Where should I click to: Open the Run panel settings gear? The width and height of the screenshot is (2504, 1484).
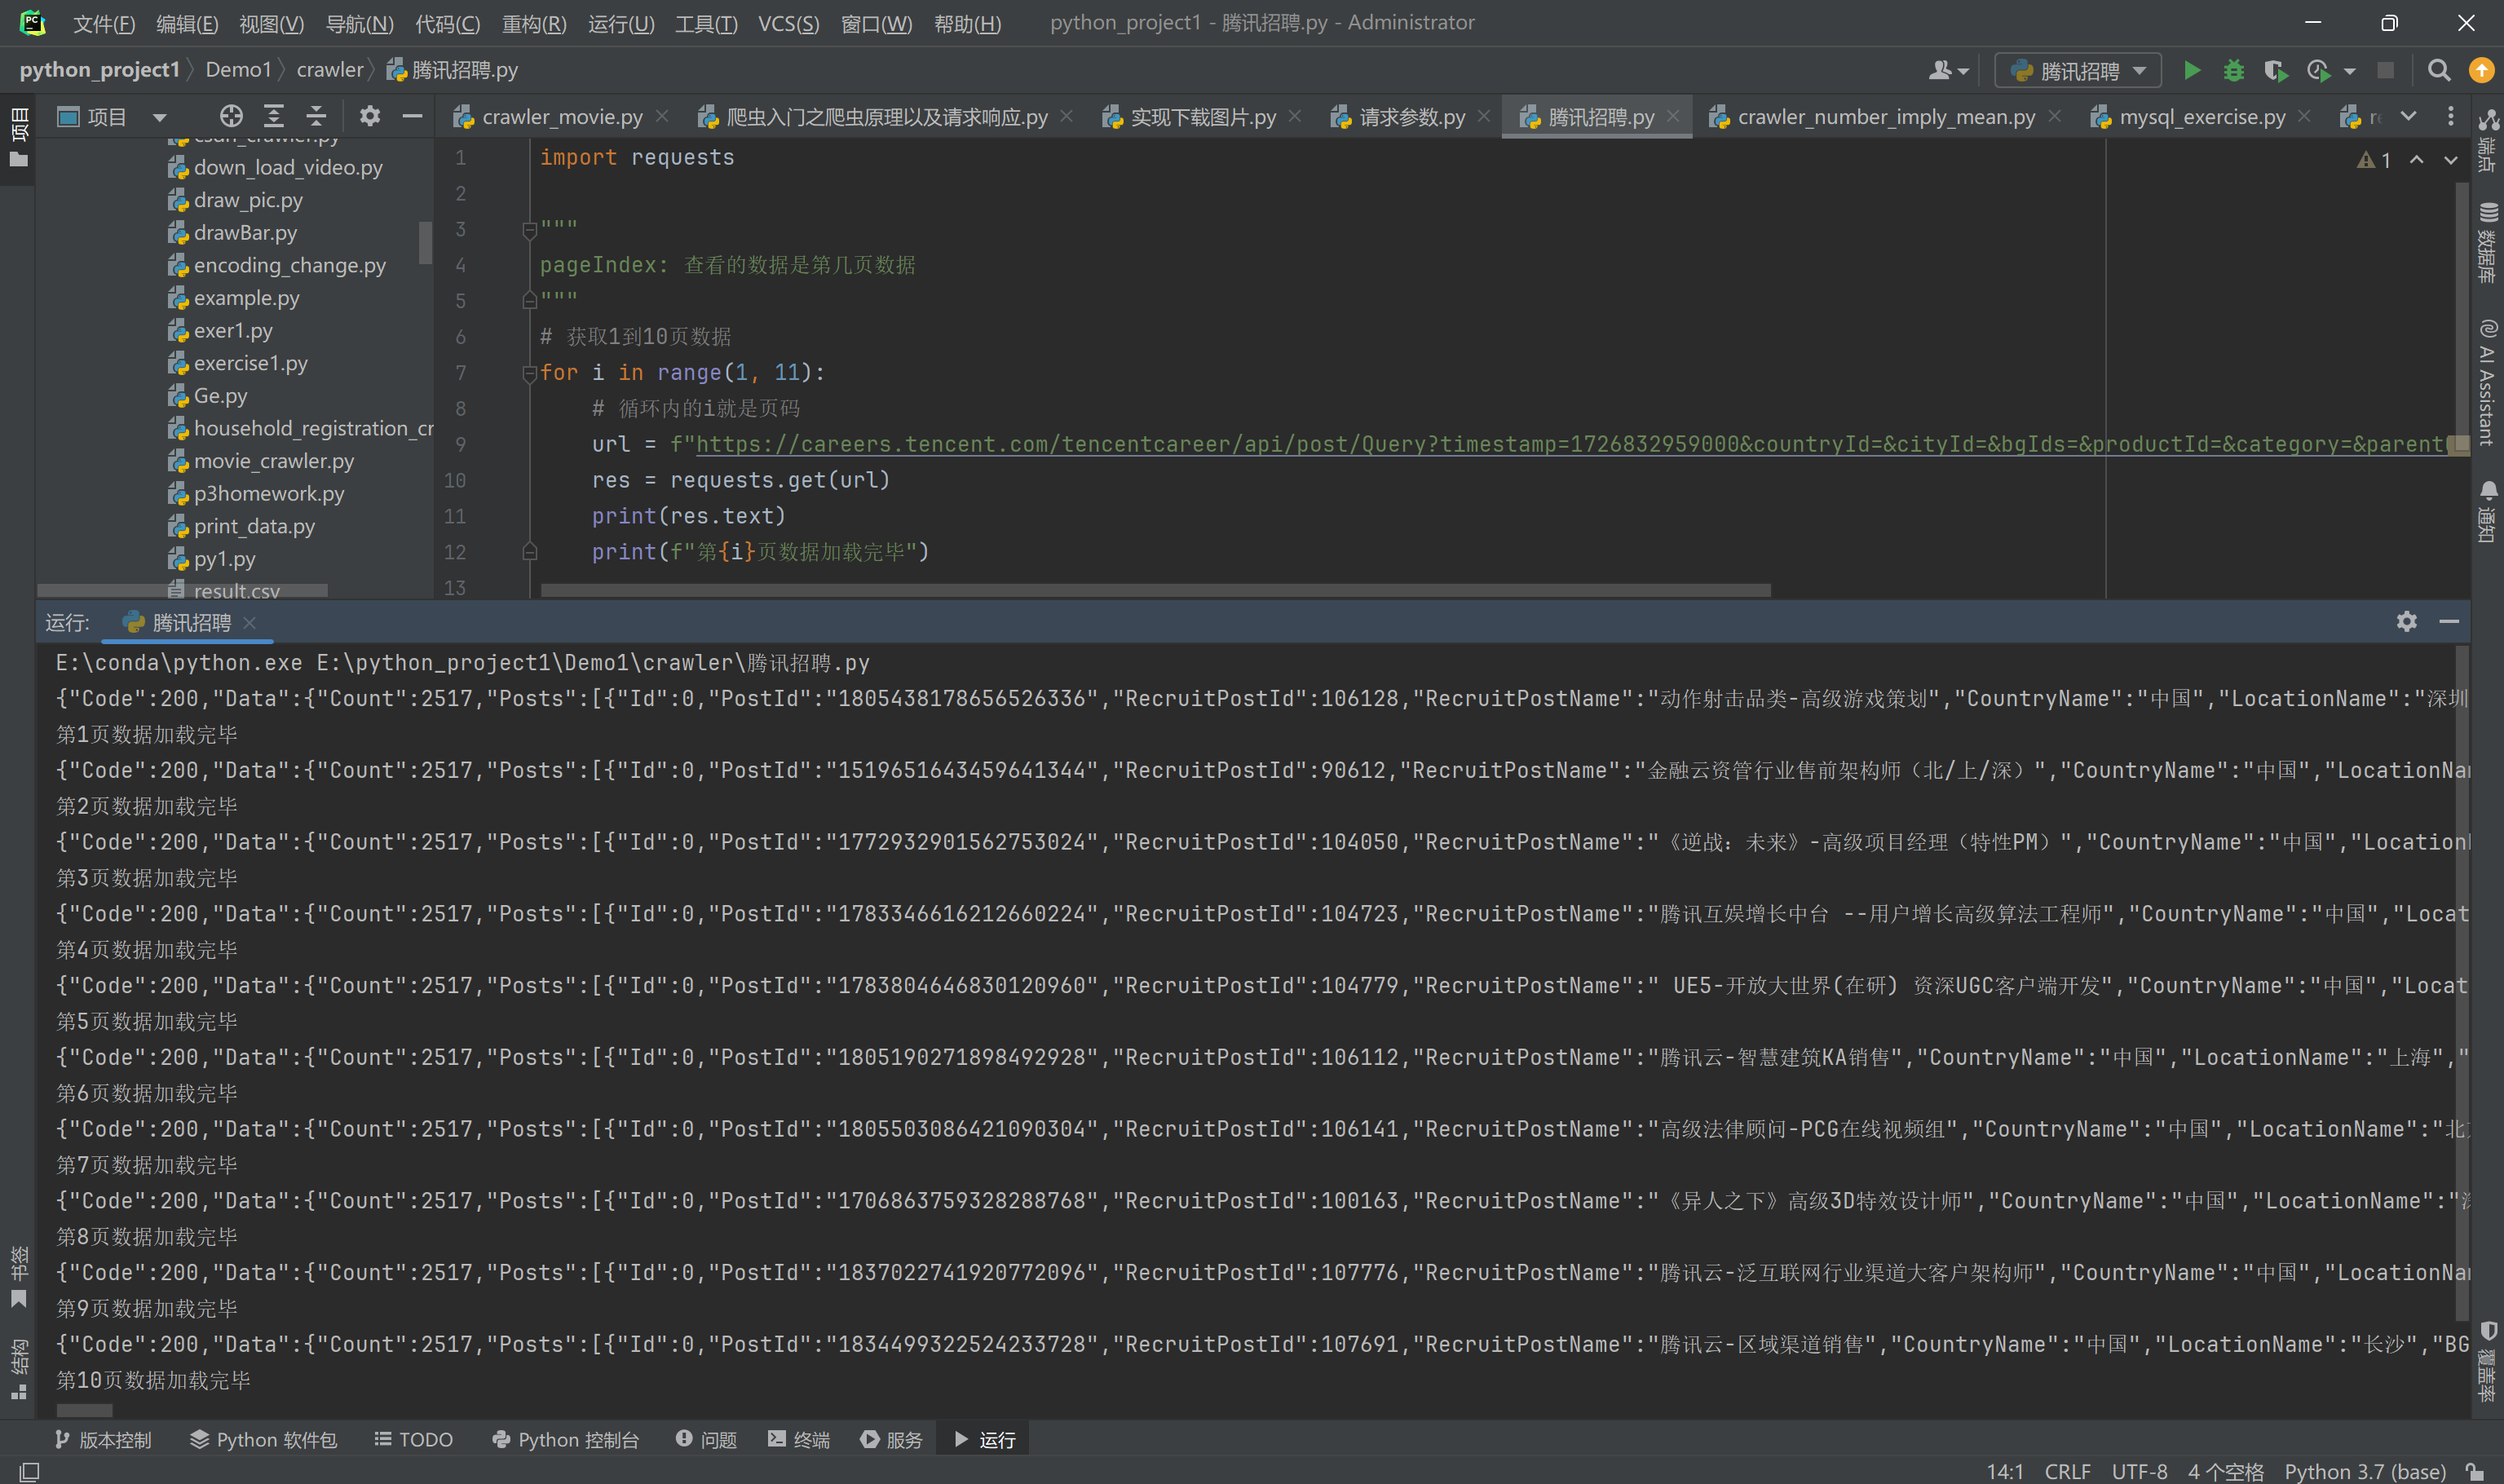pyautogui.click(x=2406, y=622)
